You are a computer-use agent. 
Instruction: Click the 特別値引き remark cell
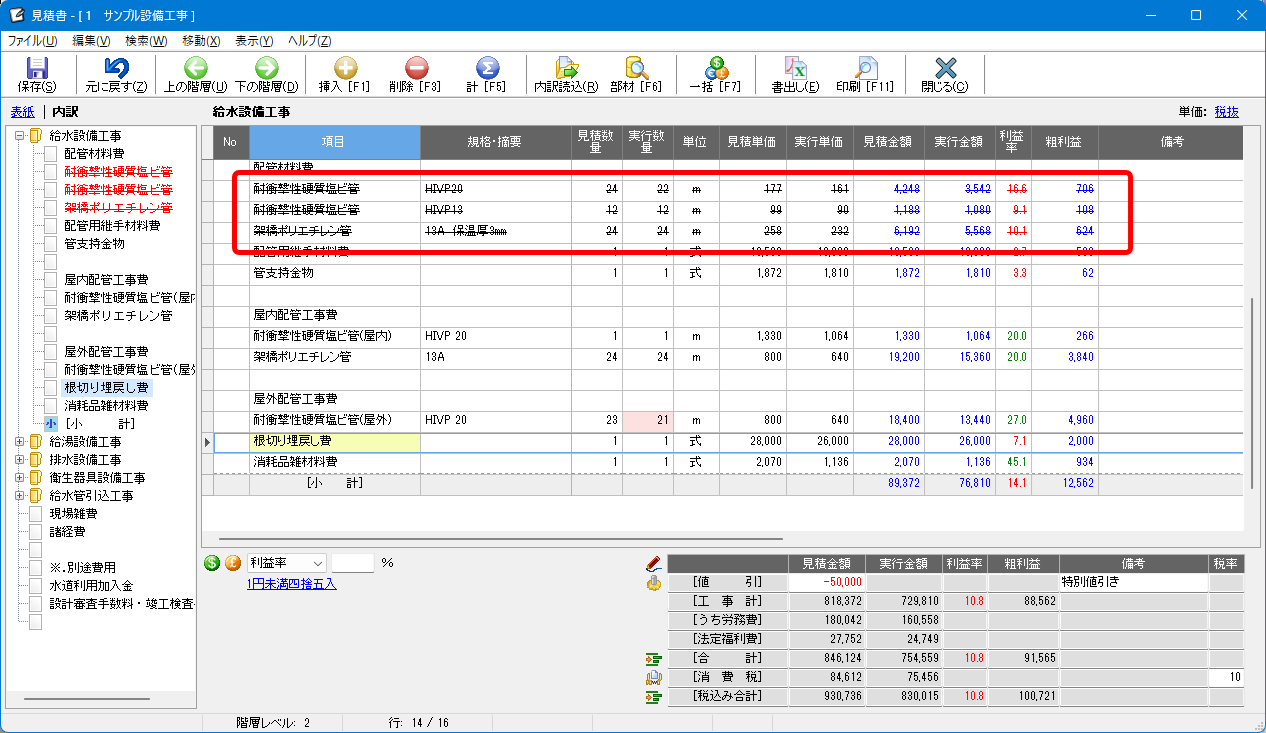1133,582
